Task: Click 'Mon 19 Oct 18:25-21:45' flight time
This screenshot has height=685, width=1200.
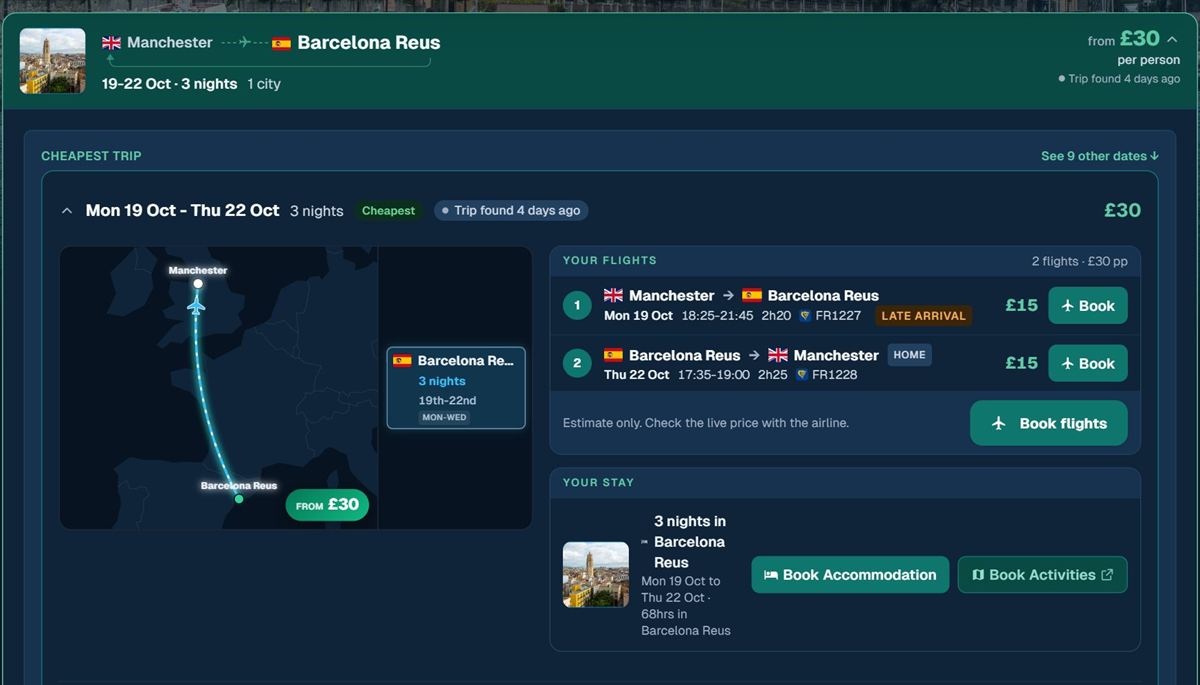Action: coord(679,316)
